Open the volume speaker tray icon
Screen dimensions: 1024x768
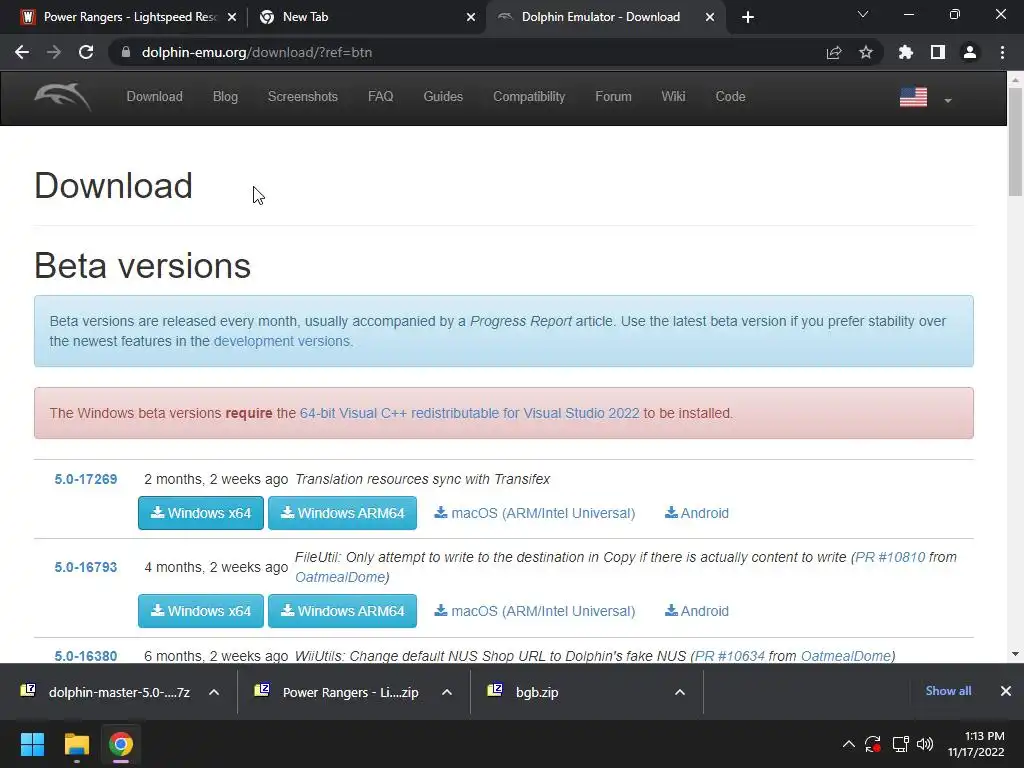[x=925, y=744]
